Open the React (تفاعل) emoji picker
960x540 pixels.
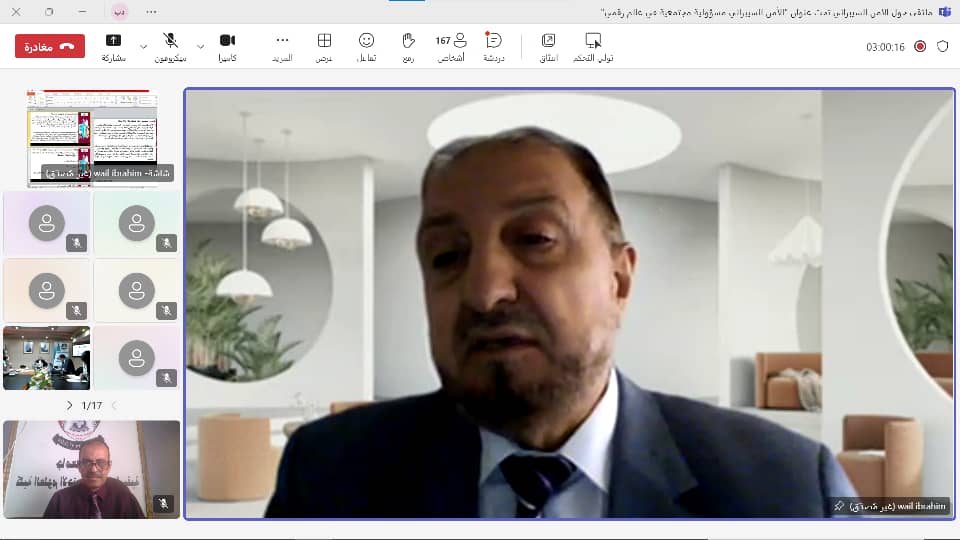click(366, 46)
